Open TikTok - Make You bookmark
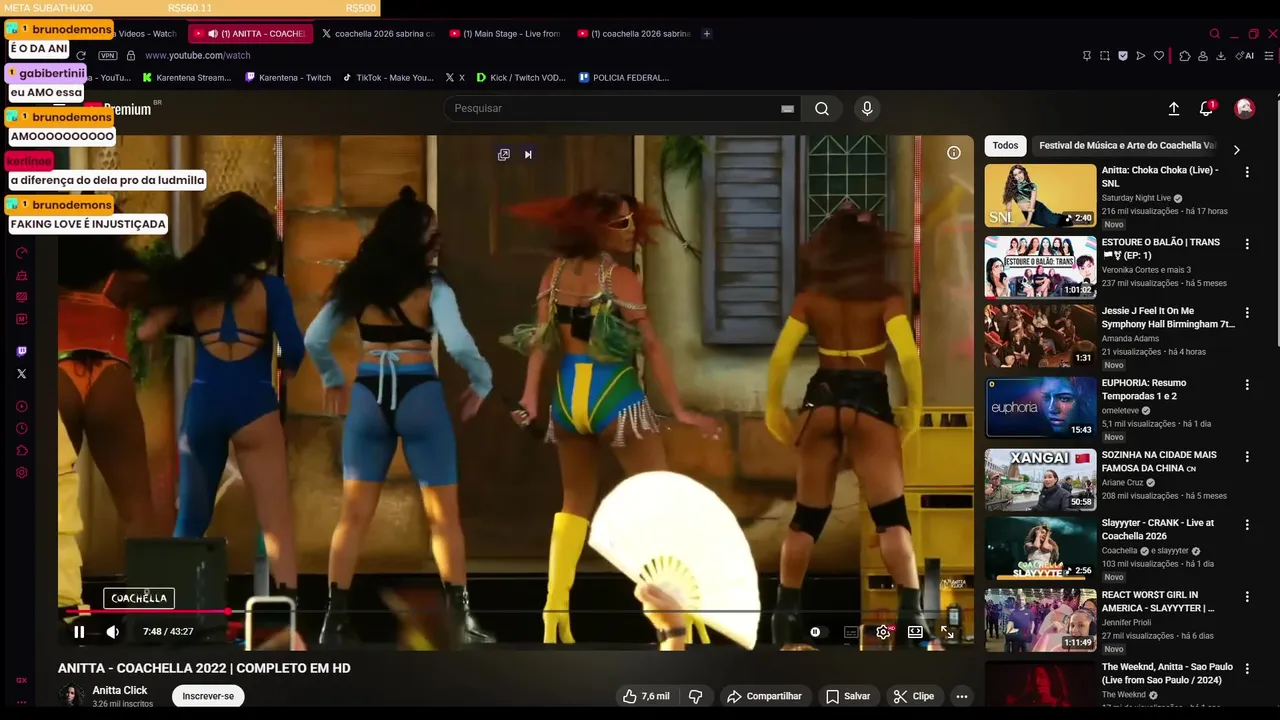The image size is (1280, 720). (388, 77)
